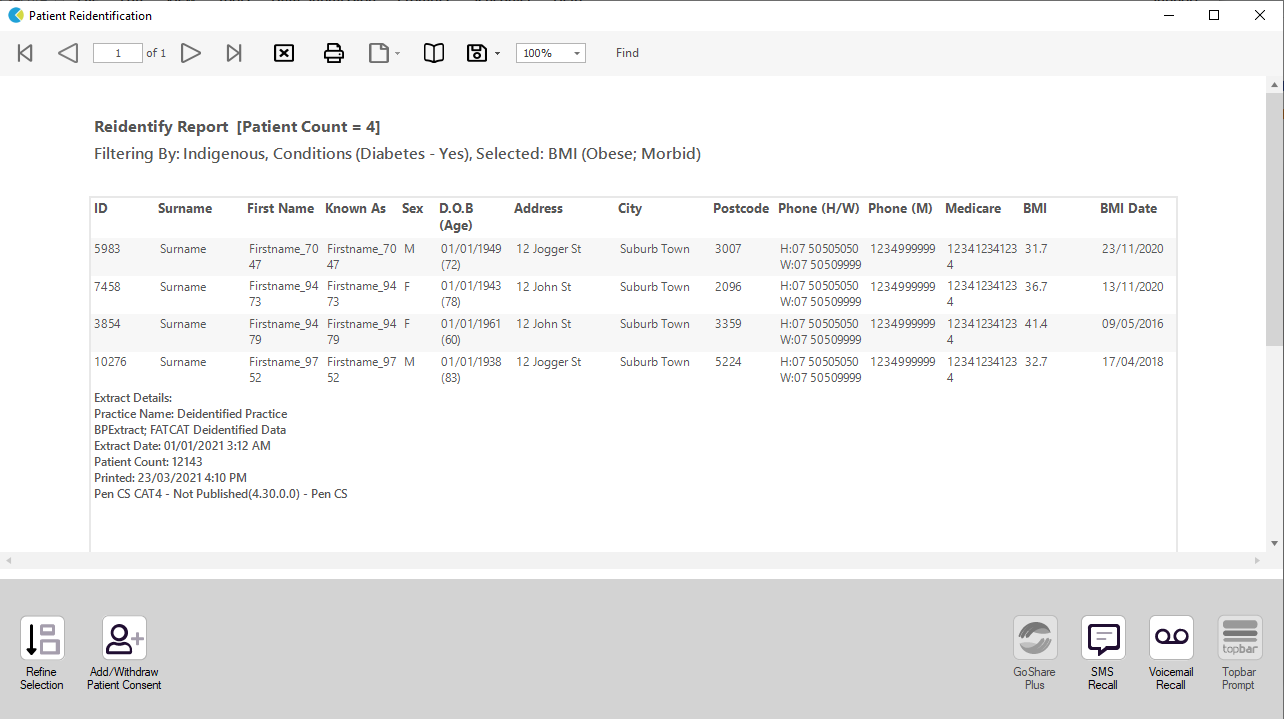Click the Sex column header
Image resolution: width=1284 pixels, height=719 pixels.
click(412, 209)
